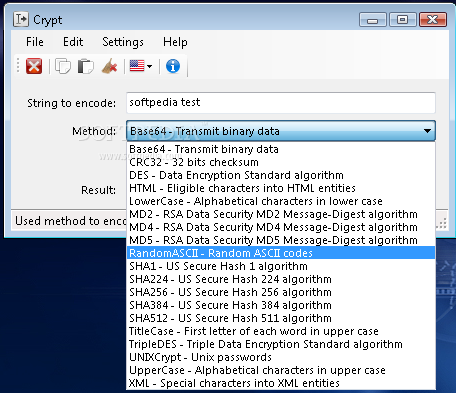Click the Crypt application title icon

(21, 19)
